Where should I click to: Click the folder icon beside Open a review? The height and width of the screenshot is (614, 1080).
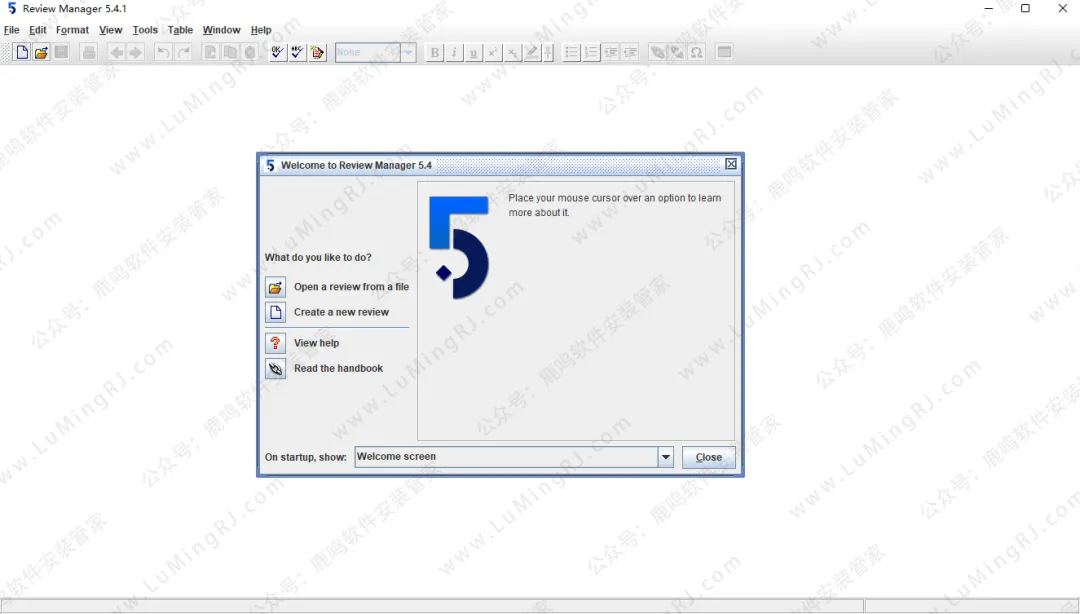tap(276, 287)
